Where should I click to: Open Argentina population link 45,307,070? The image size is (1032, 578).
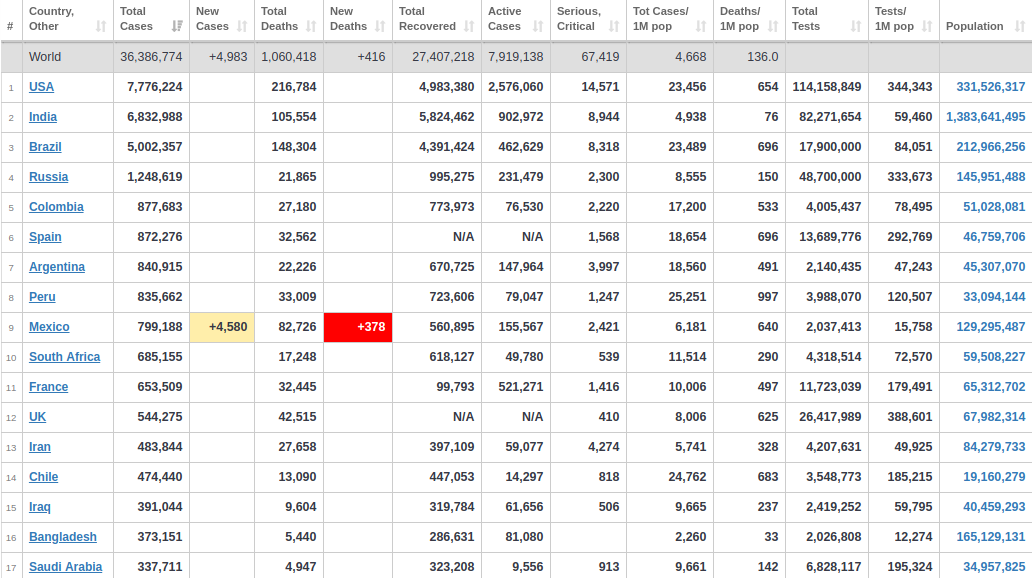[x=994, y=267]
